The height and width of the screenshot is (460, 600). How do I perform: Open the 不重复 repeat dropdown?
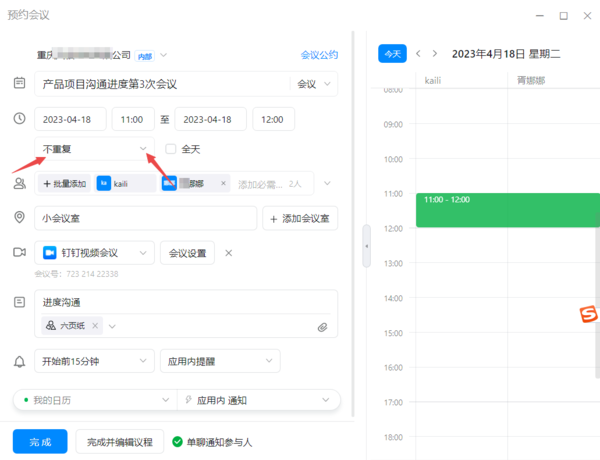pos(94,149)
